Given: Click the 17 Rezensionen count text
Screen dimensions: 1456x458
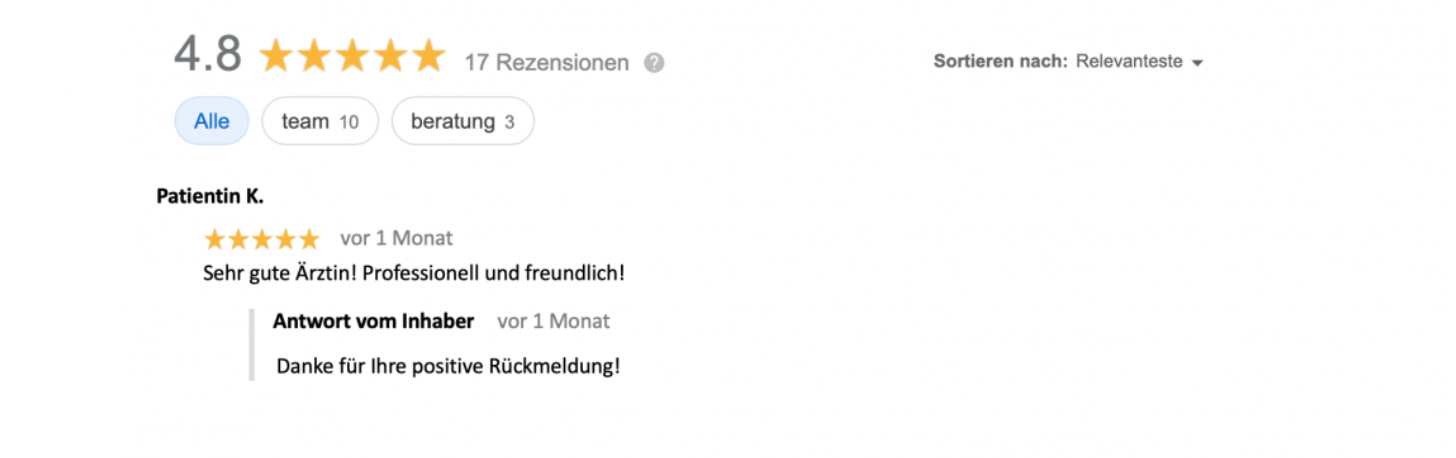Looking at the screenshot, I should [x=547, y=63].
